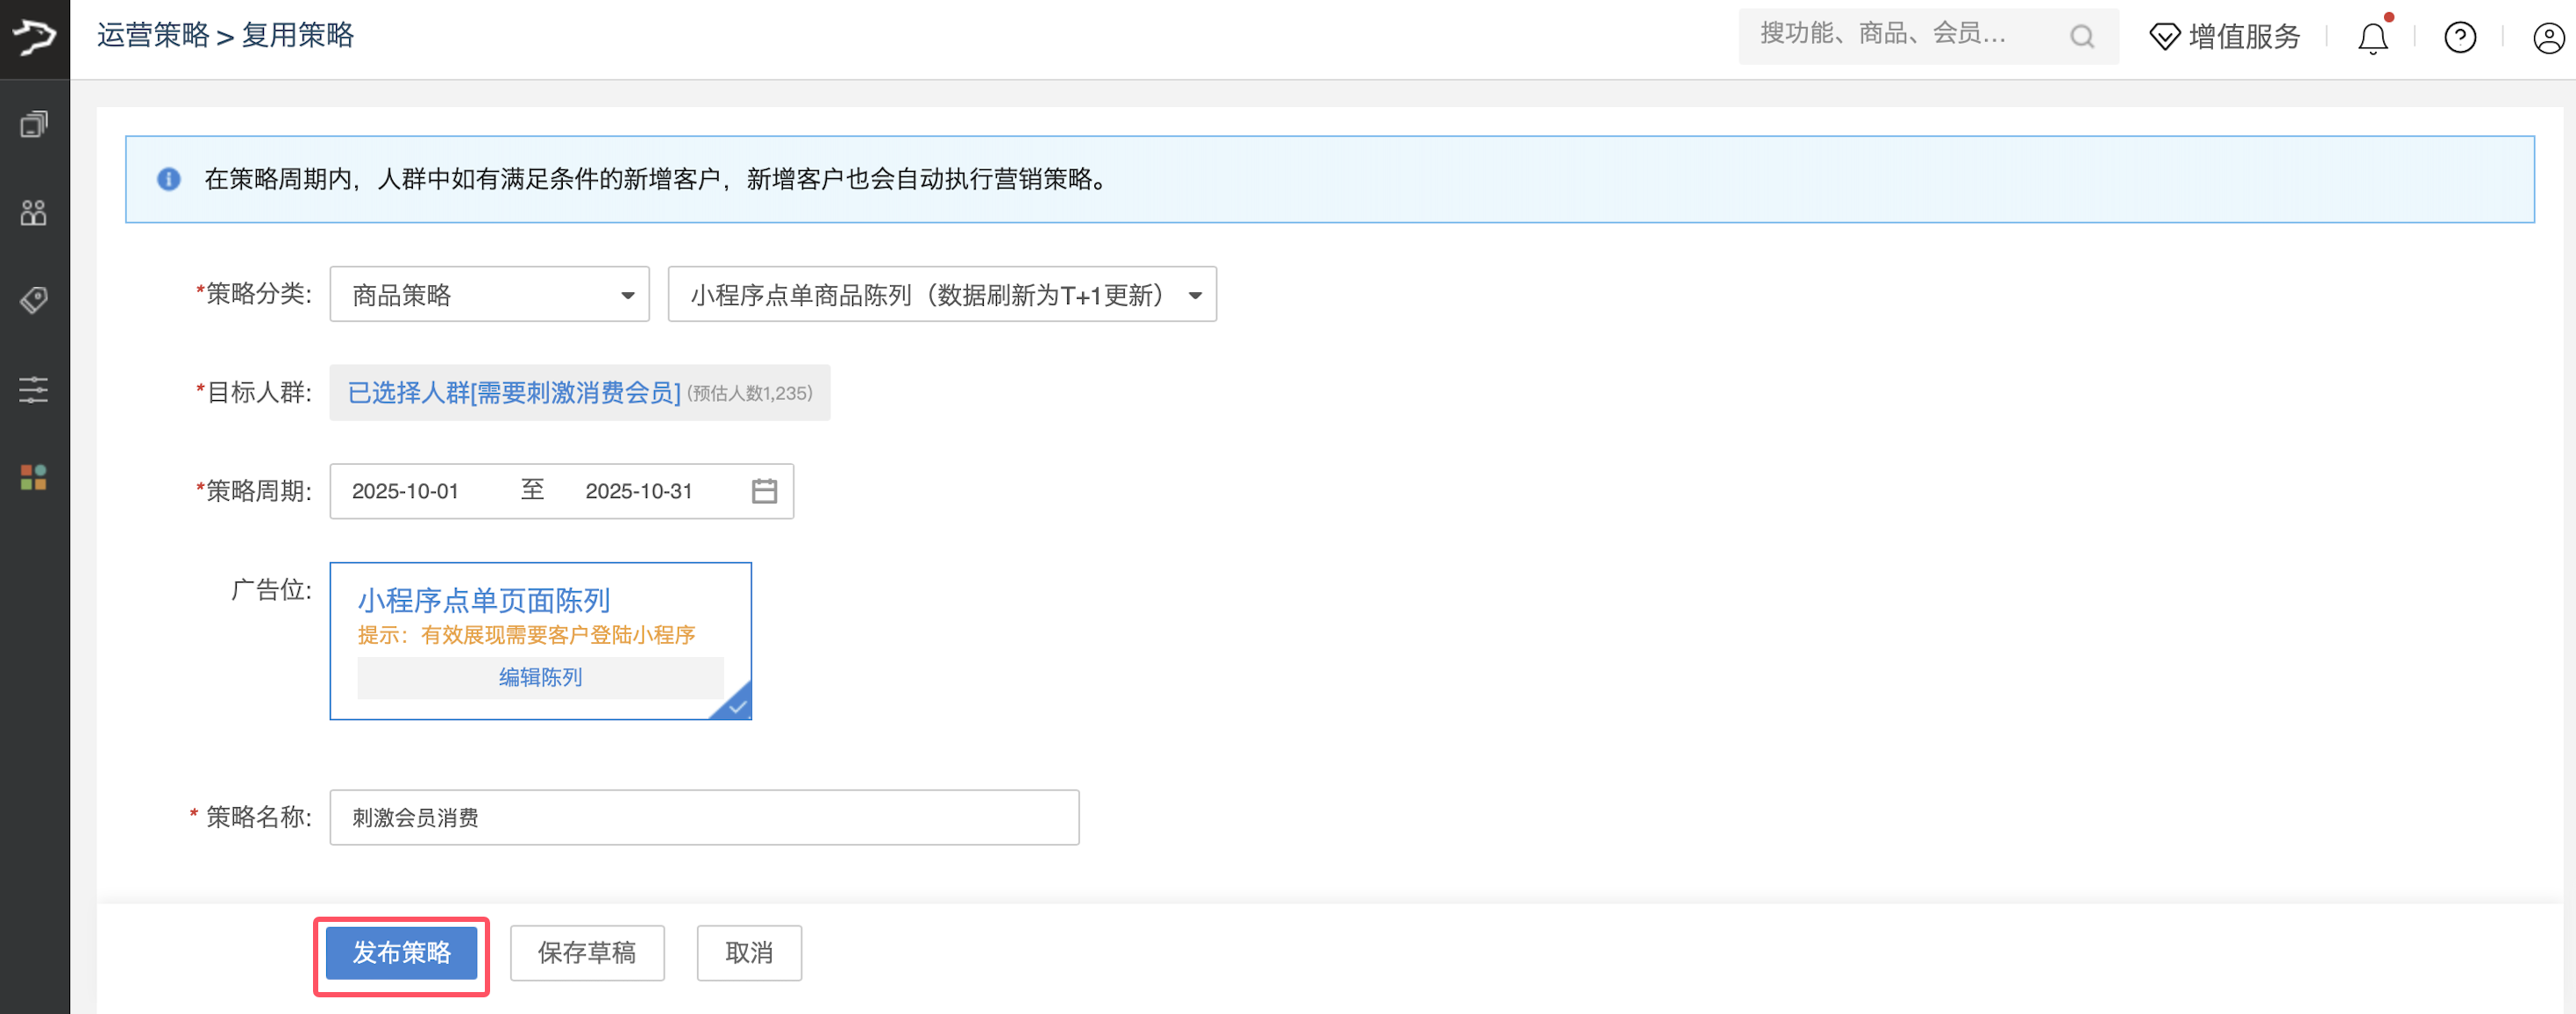Image resolution: width=2576 pixels, height=1014 pixels.
Task: Click the 保存草稿 button
Action: tap(587, 953)
